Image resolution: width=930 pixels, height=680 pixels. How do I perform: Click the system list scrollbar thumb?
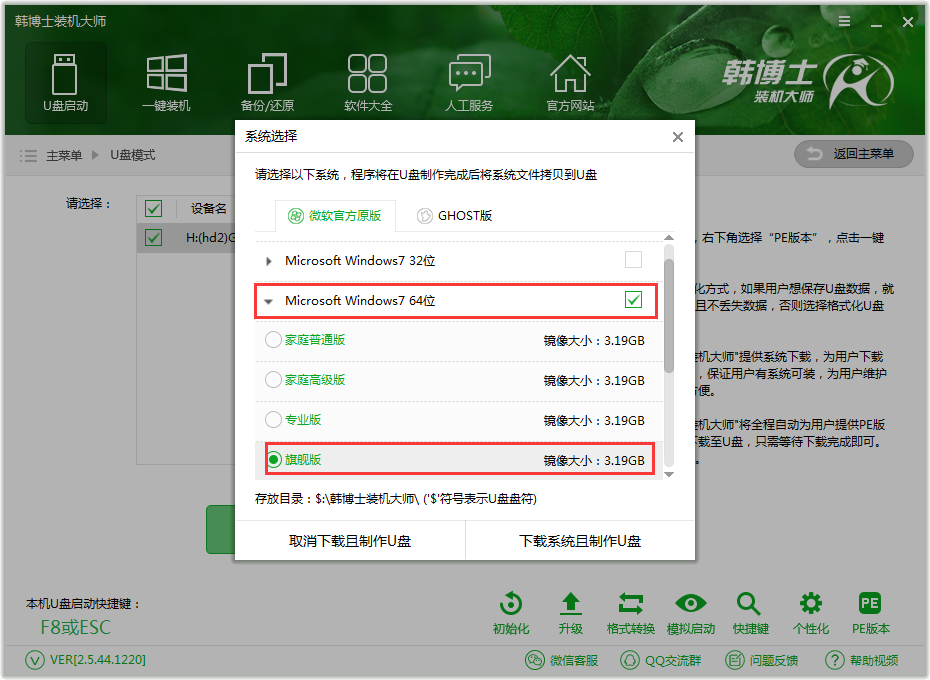click(x=669, y=316)
